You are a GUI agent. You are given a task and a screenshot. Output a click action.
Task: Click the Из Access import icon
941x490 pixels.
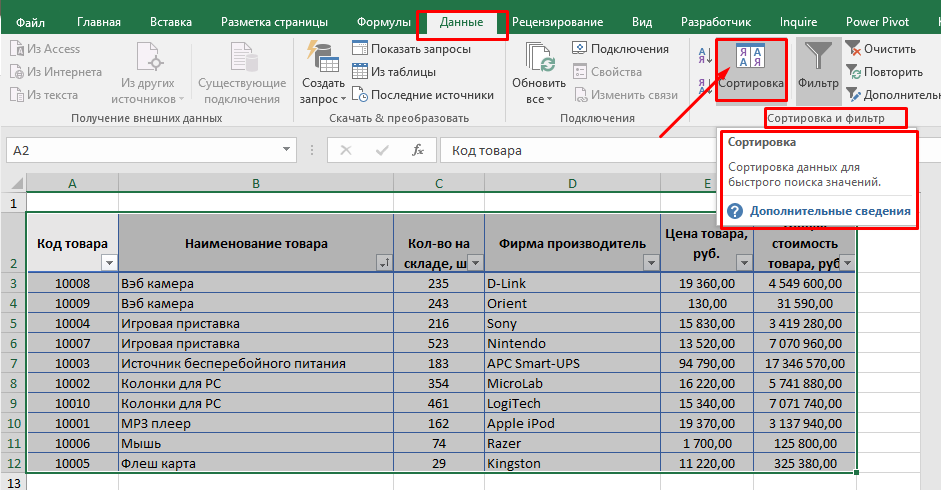[x=17, y=49]
